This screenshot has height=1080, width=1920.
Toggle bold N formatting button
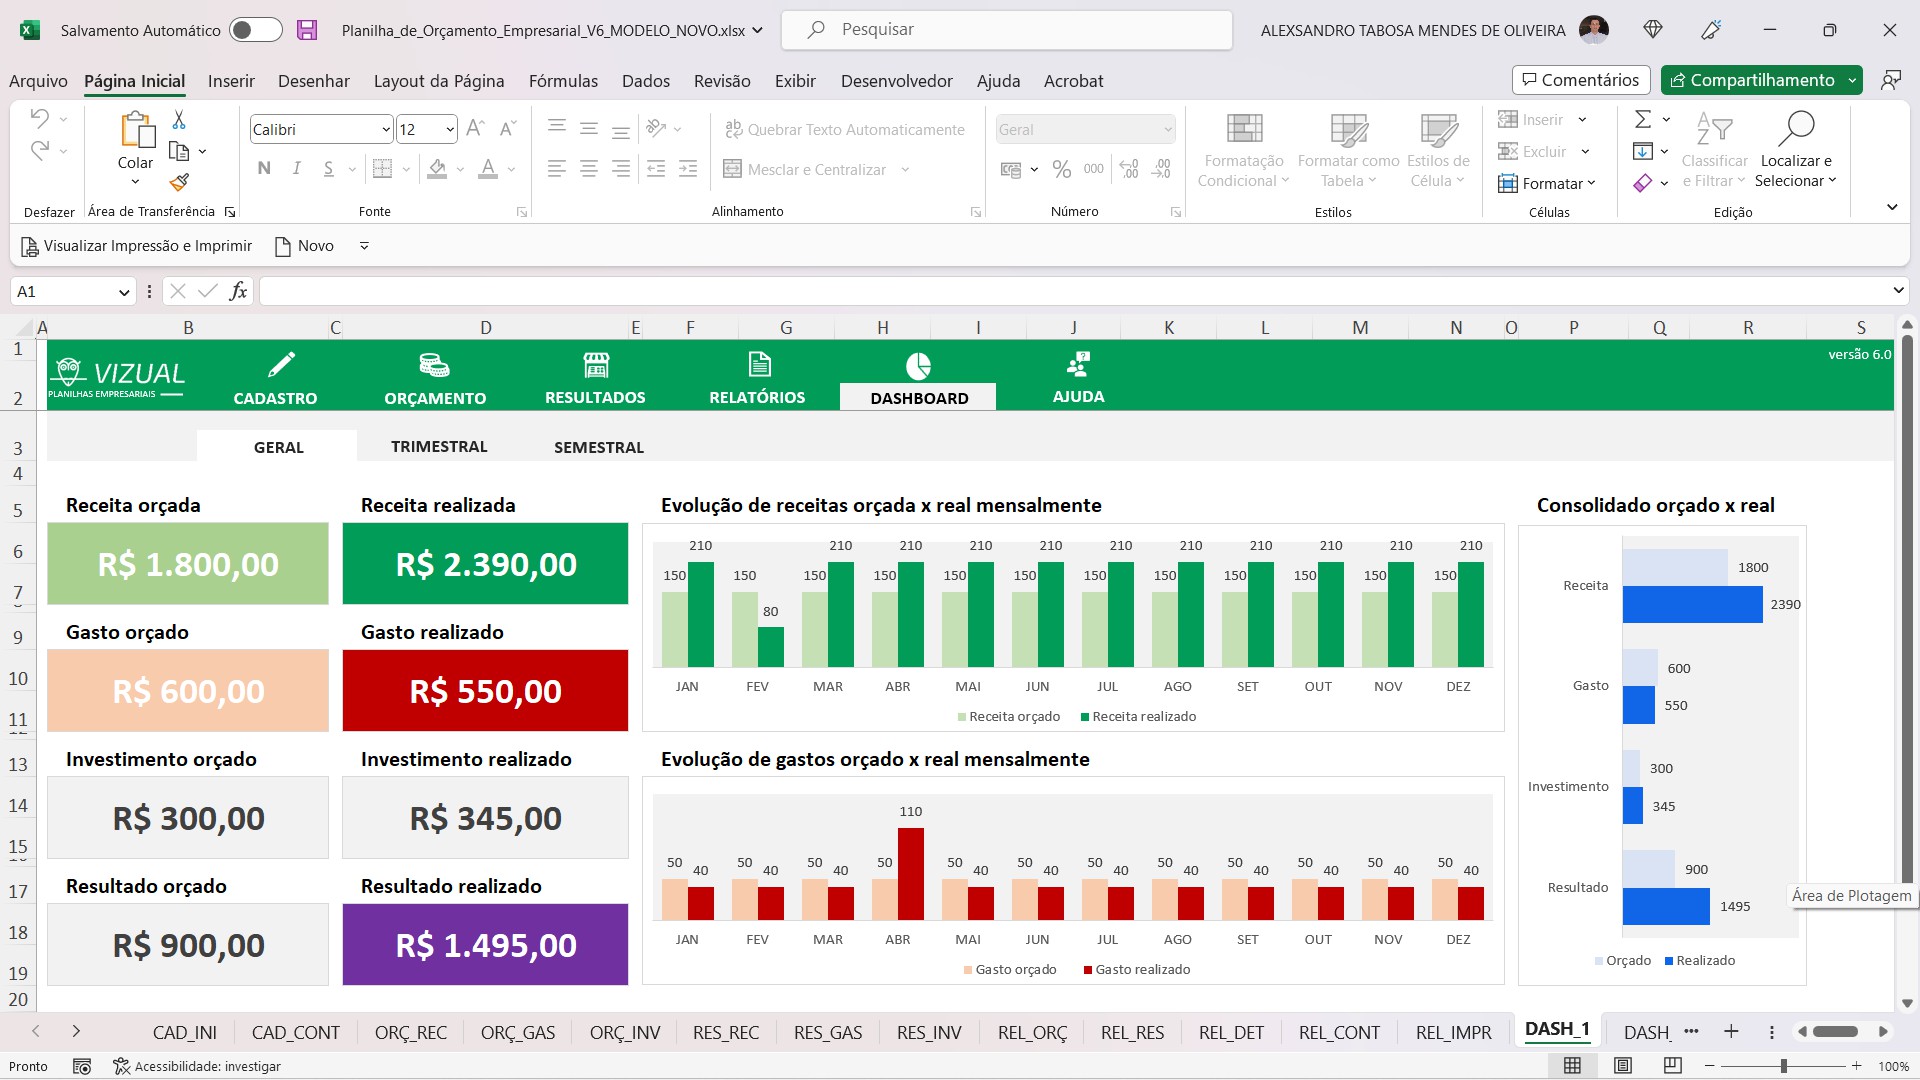coord(264,169)
